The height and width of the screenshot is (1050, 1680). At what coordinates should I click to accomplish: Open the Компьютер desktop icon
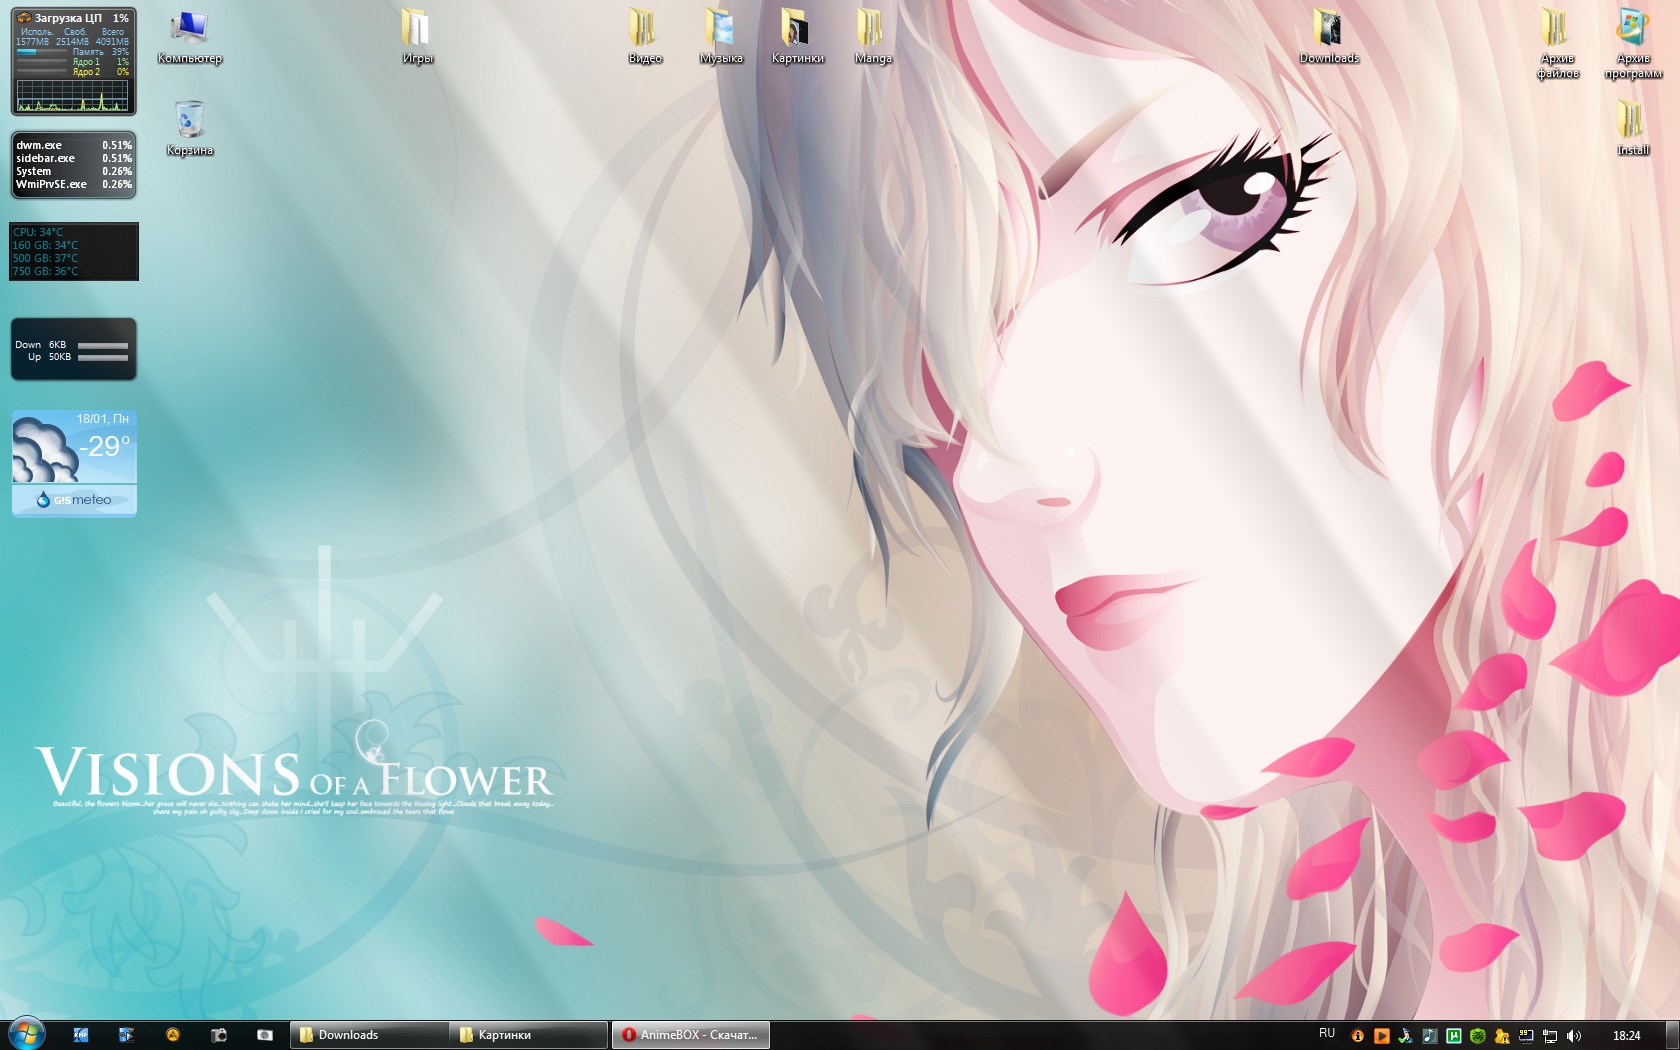189,37
